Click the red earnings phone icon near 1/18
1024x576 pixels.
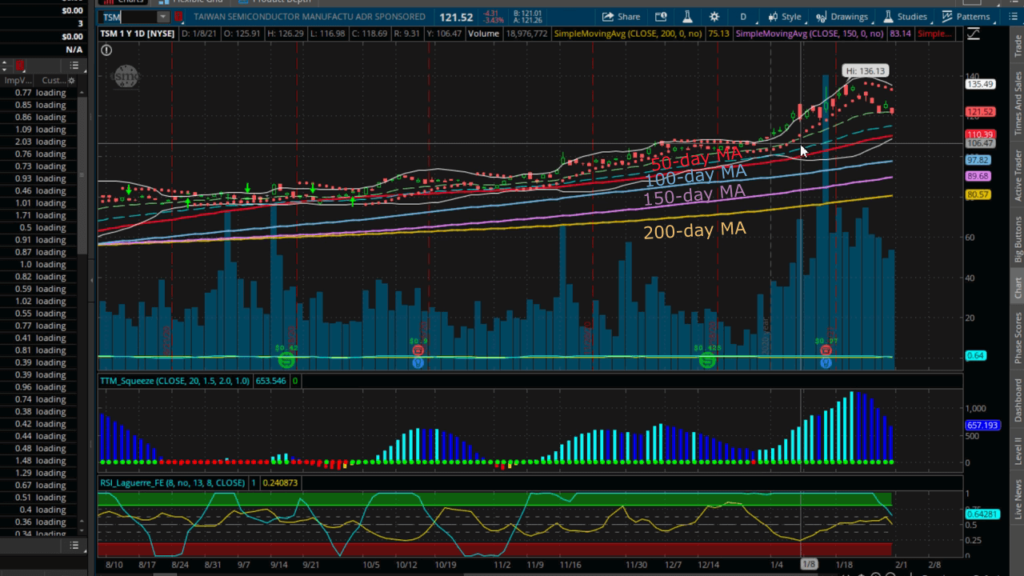coord(826,351)
